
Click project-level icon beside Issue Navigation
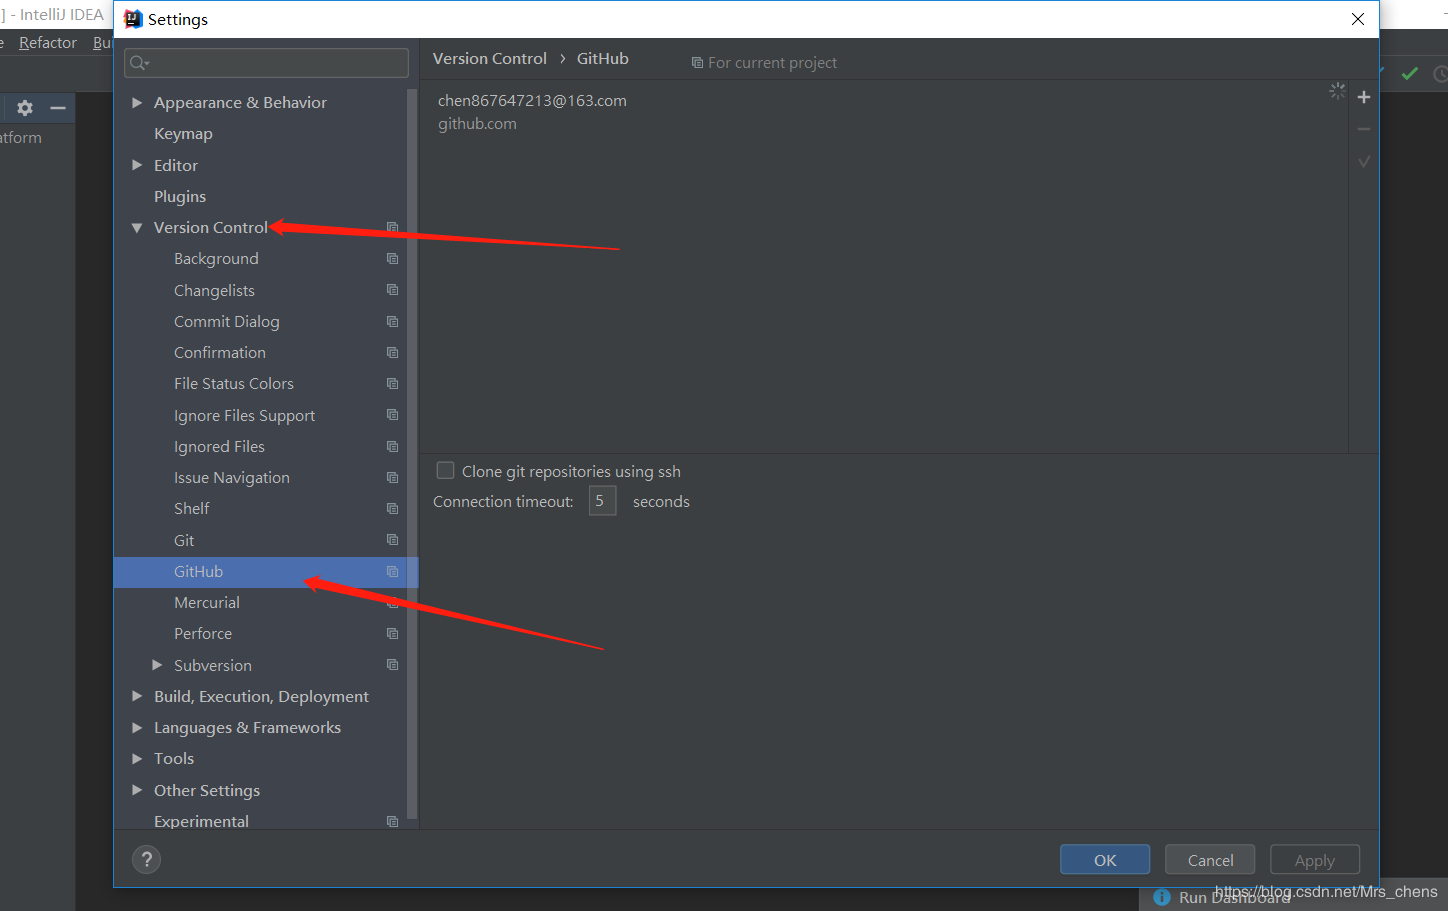[392, 477]
